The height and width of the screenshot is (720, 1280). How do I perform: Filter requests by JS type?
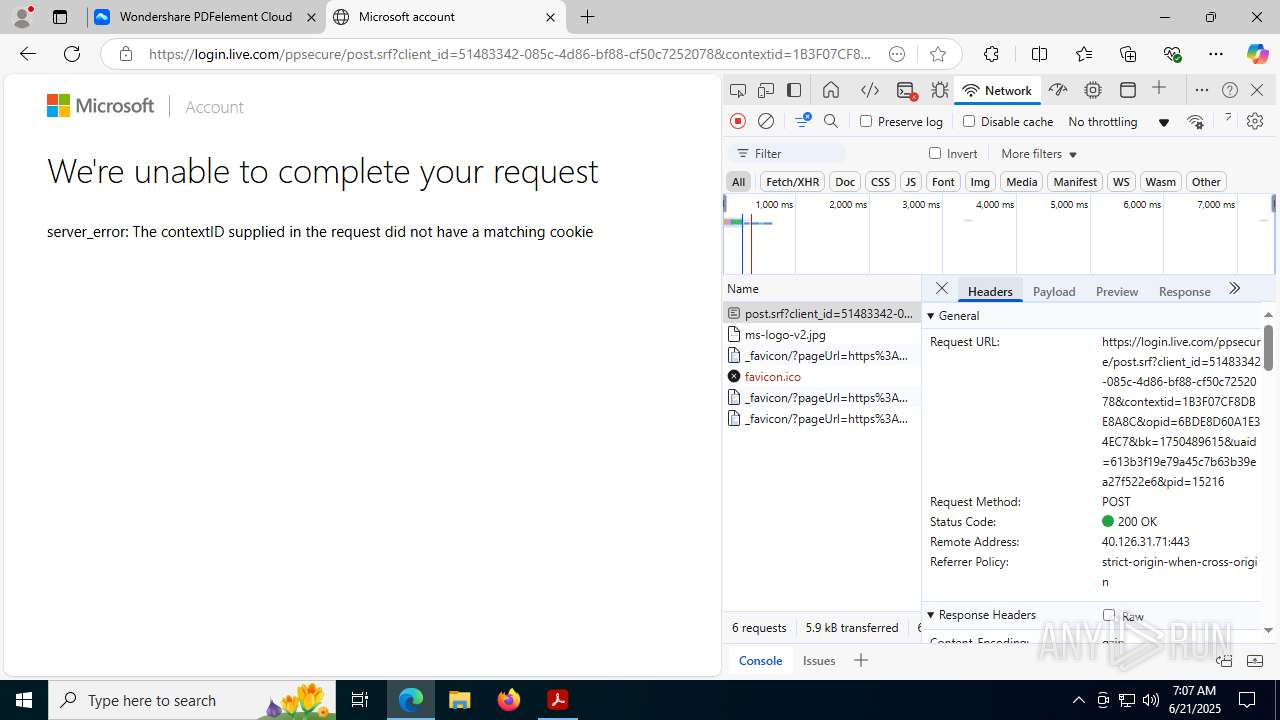coord(910,181)
